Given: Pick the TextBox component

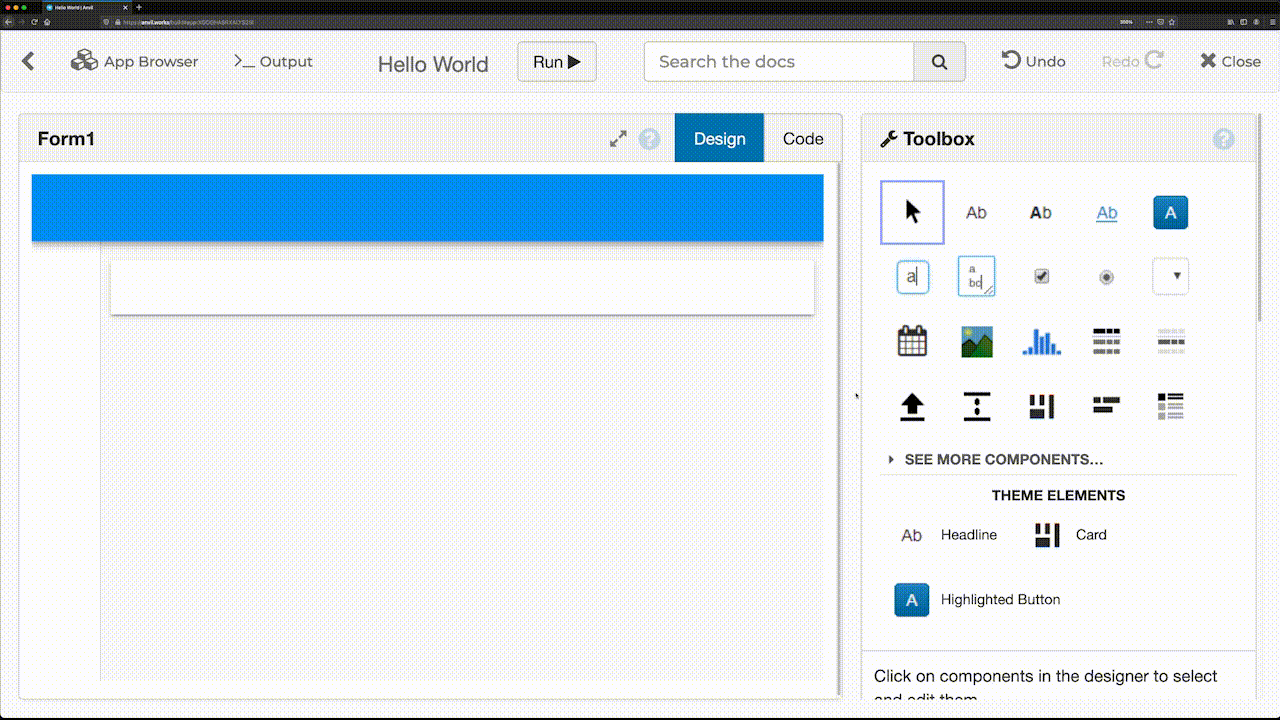Looking at the screenshot, I should 911,277.
